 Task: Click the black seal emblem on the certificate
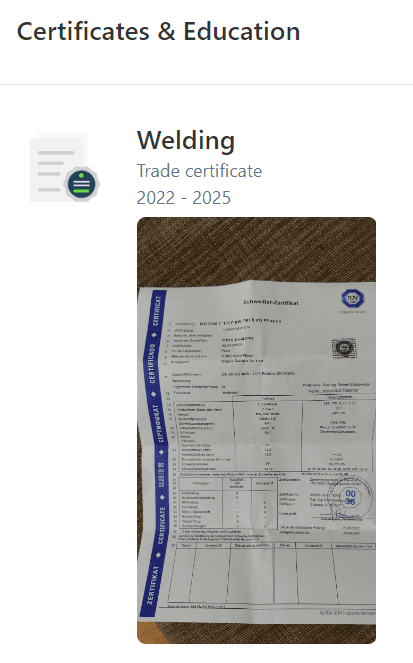coord(344,348)
